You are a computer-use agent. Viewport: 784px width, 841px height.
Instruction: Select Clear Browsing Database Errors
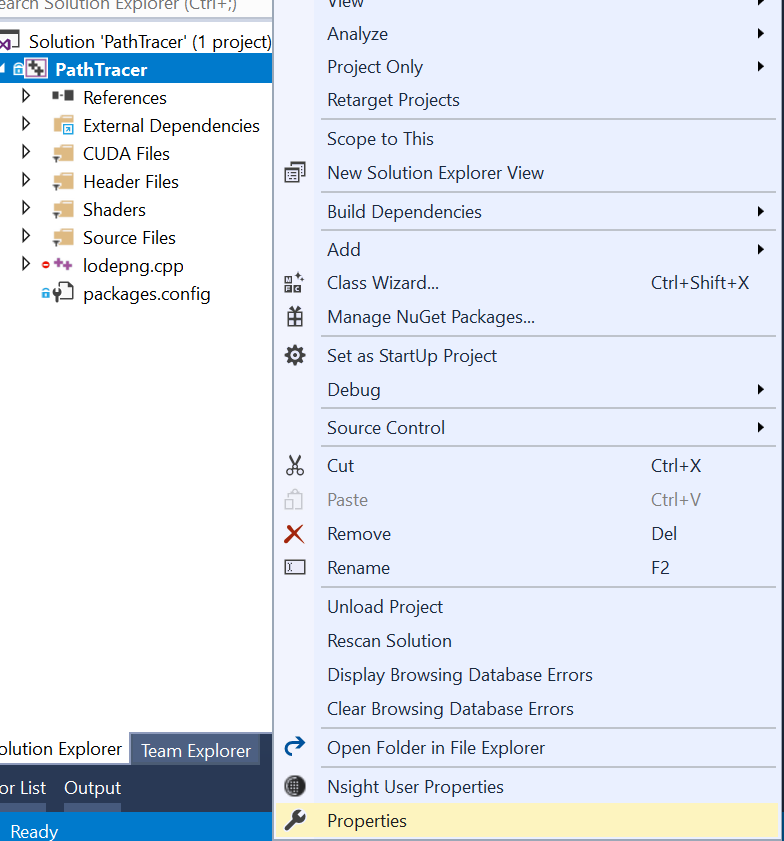coord(526,709)
